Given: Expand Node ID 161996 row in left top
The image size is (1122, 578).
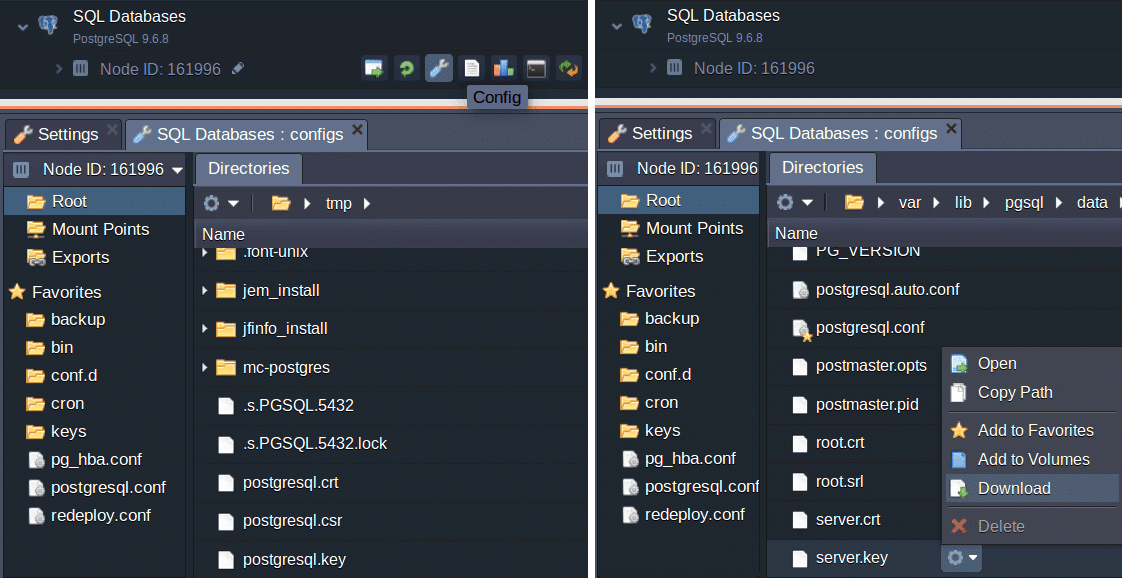Looking at the screenshot, I should coord(59,69).
